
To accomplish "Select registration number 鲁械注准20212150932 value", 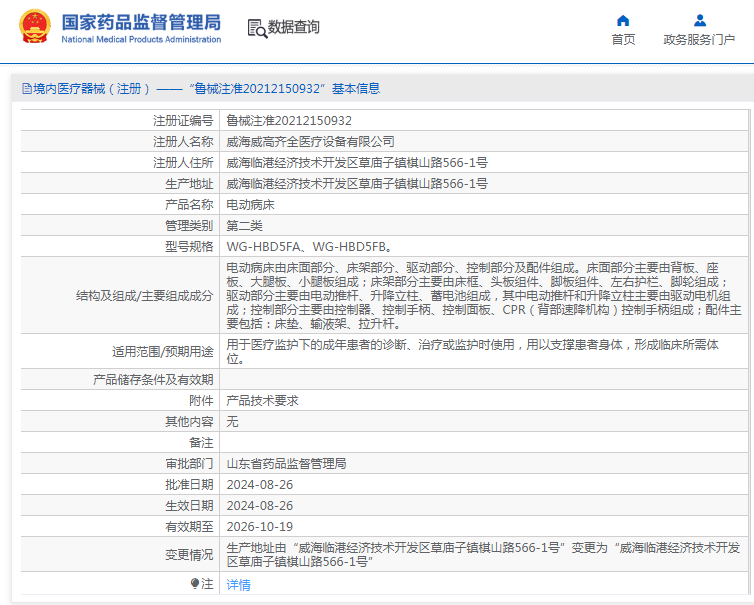I will tap(289, 121).
